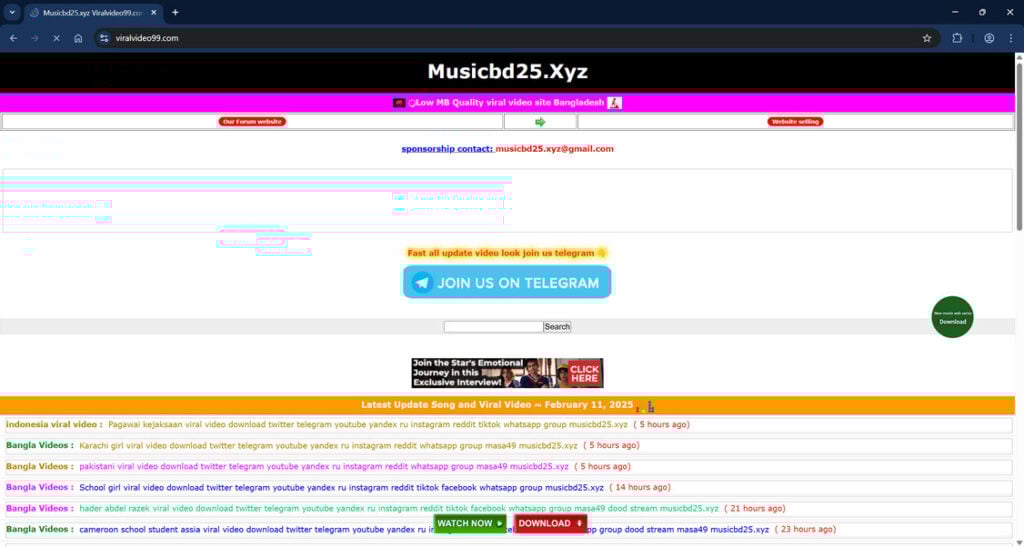Click the browser forward arrow

point(35,39)
